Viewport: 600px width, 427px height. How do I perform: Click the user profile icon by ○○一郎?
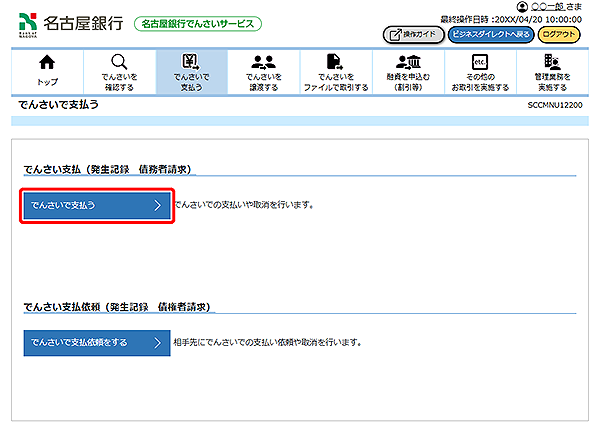click(x=521, y=8)
